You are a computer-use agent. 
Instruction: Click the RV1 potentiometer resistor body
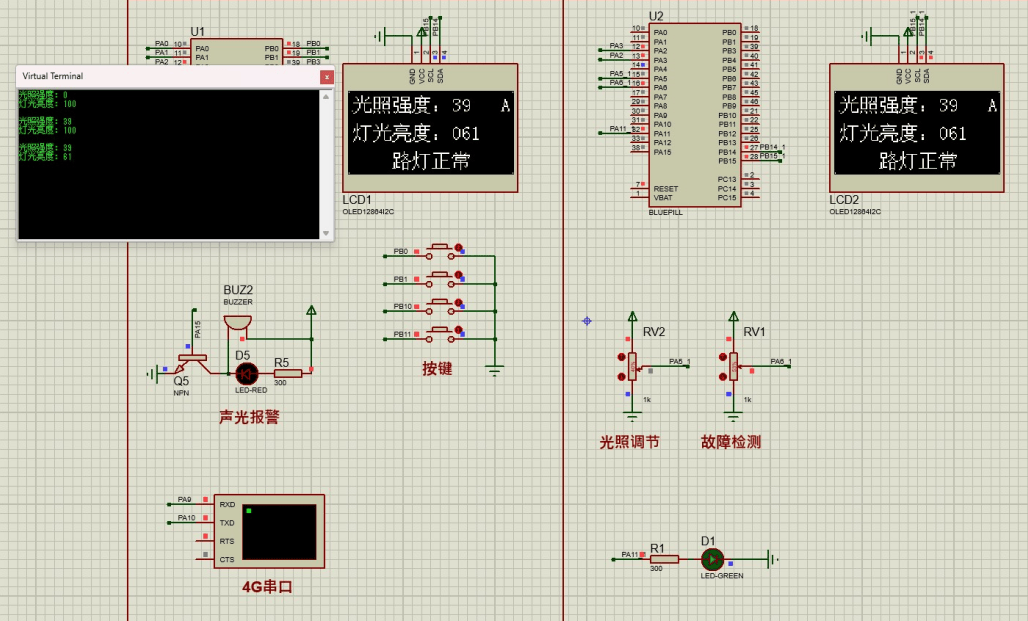coord(733,367)
